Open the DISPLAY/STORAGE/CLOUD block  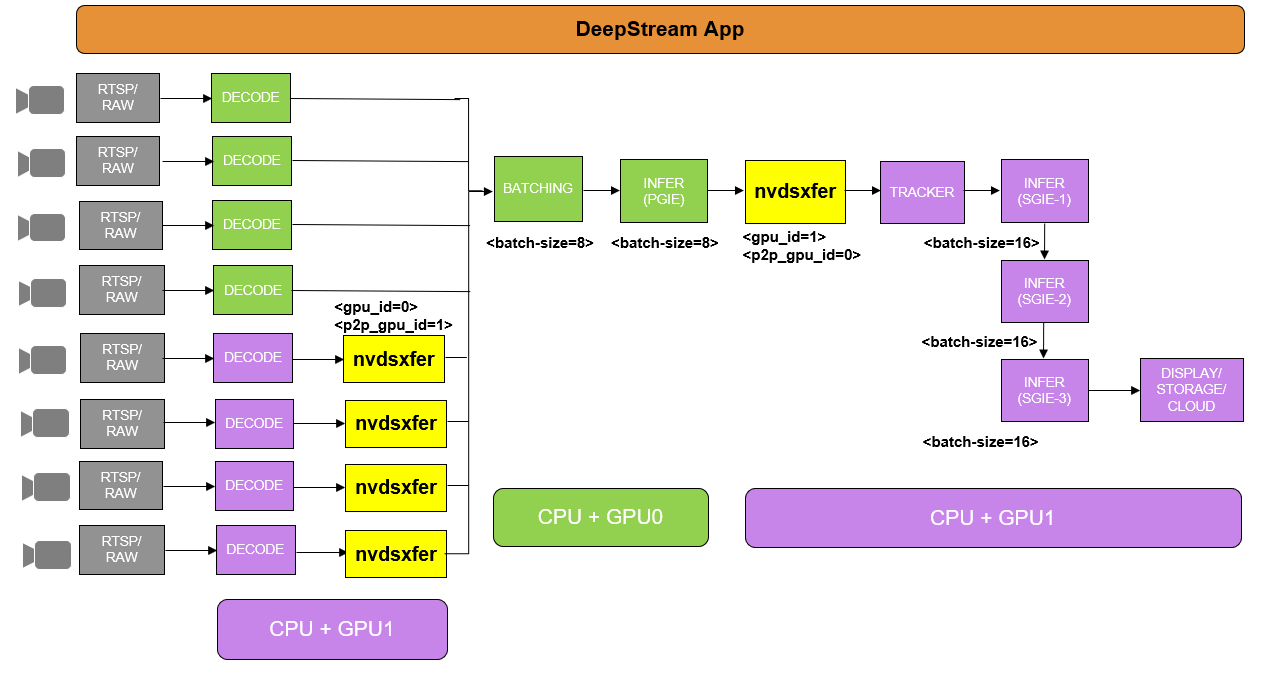(1191, 389)
